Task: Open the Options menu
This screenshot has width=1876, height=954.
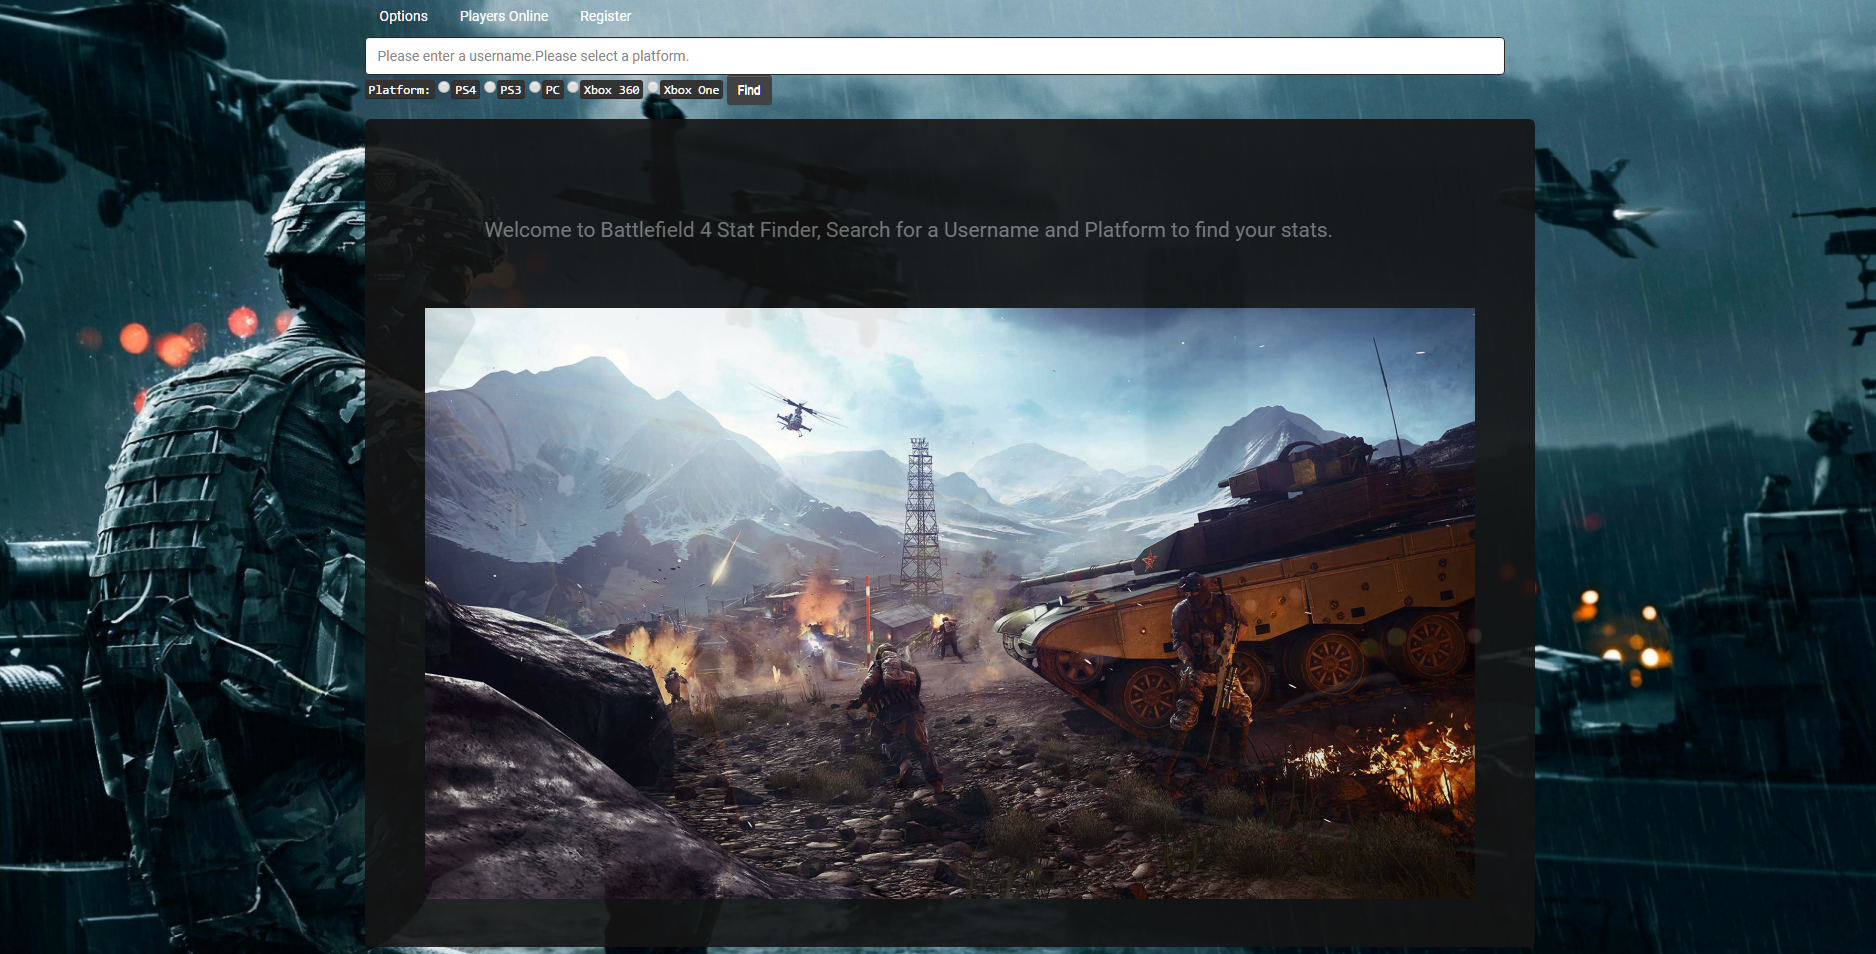Action: pos(402,16)
